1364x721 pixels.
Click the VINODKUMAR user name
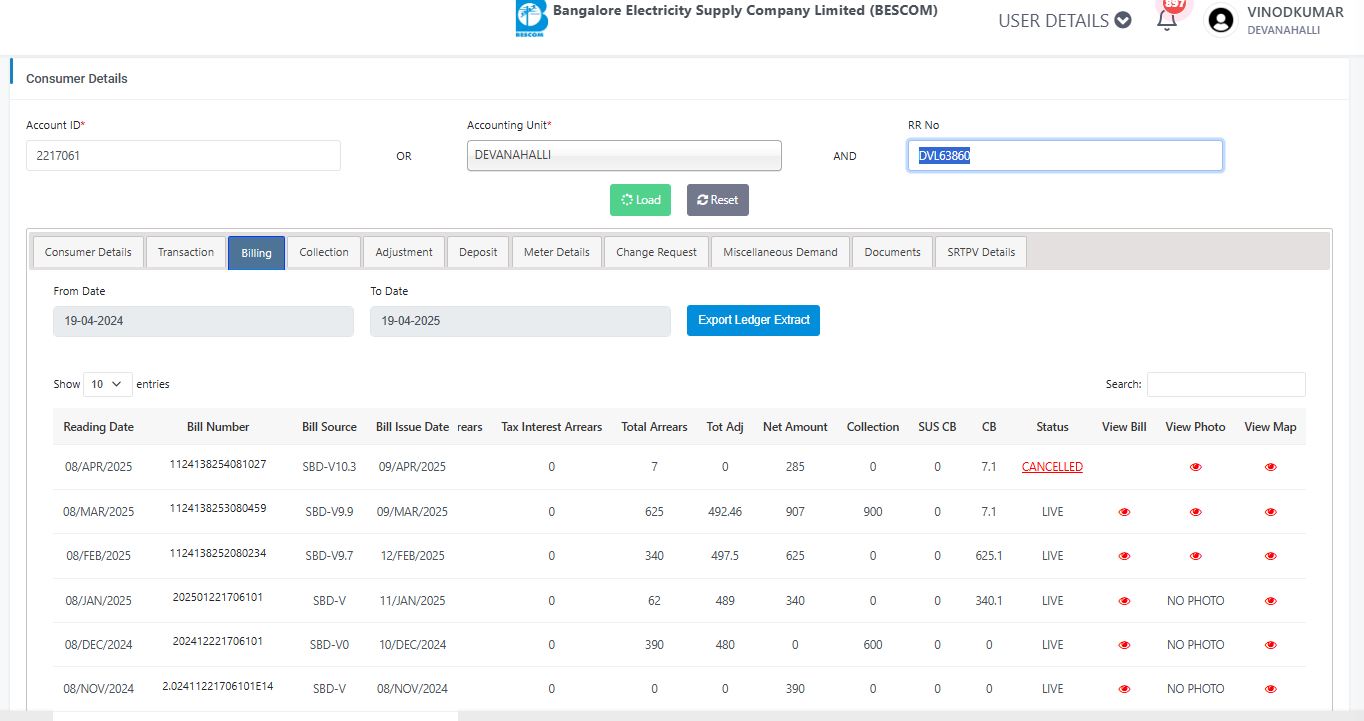(1295, 12)
